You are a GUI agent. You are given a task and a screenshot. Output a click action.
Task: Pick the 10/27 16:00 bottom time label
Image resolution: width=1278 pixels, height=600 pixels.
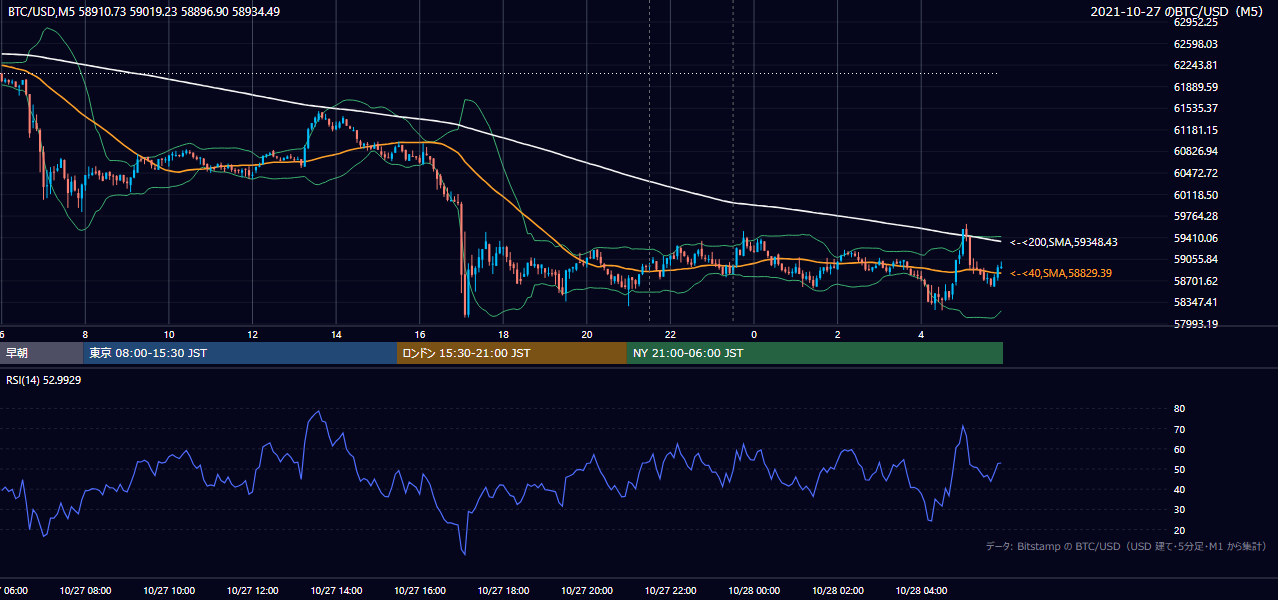pyautogui.click(x=419, y=591)
